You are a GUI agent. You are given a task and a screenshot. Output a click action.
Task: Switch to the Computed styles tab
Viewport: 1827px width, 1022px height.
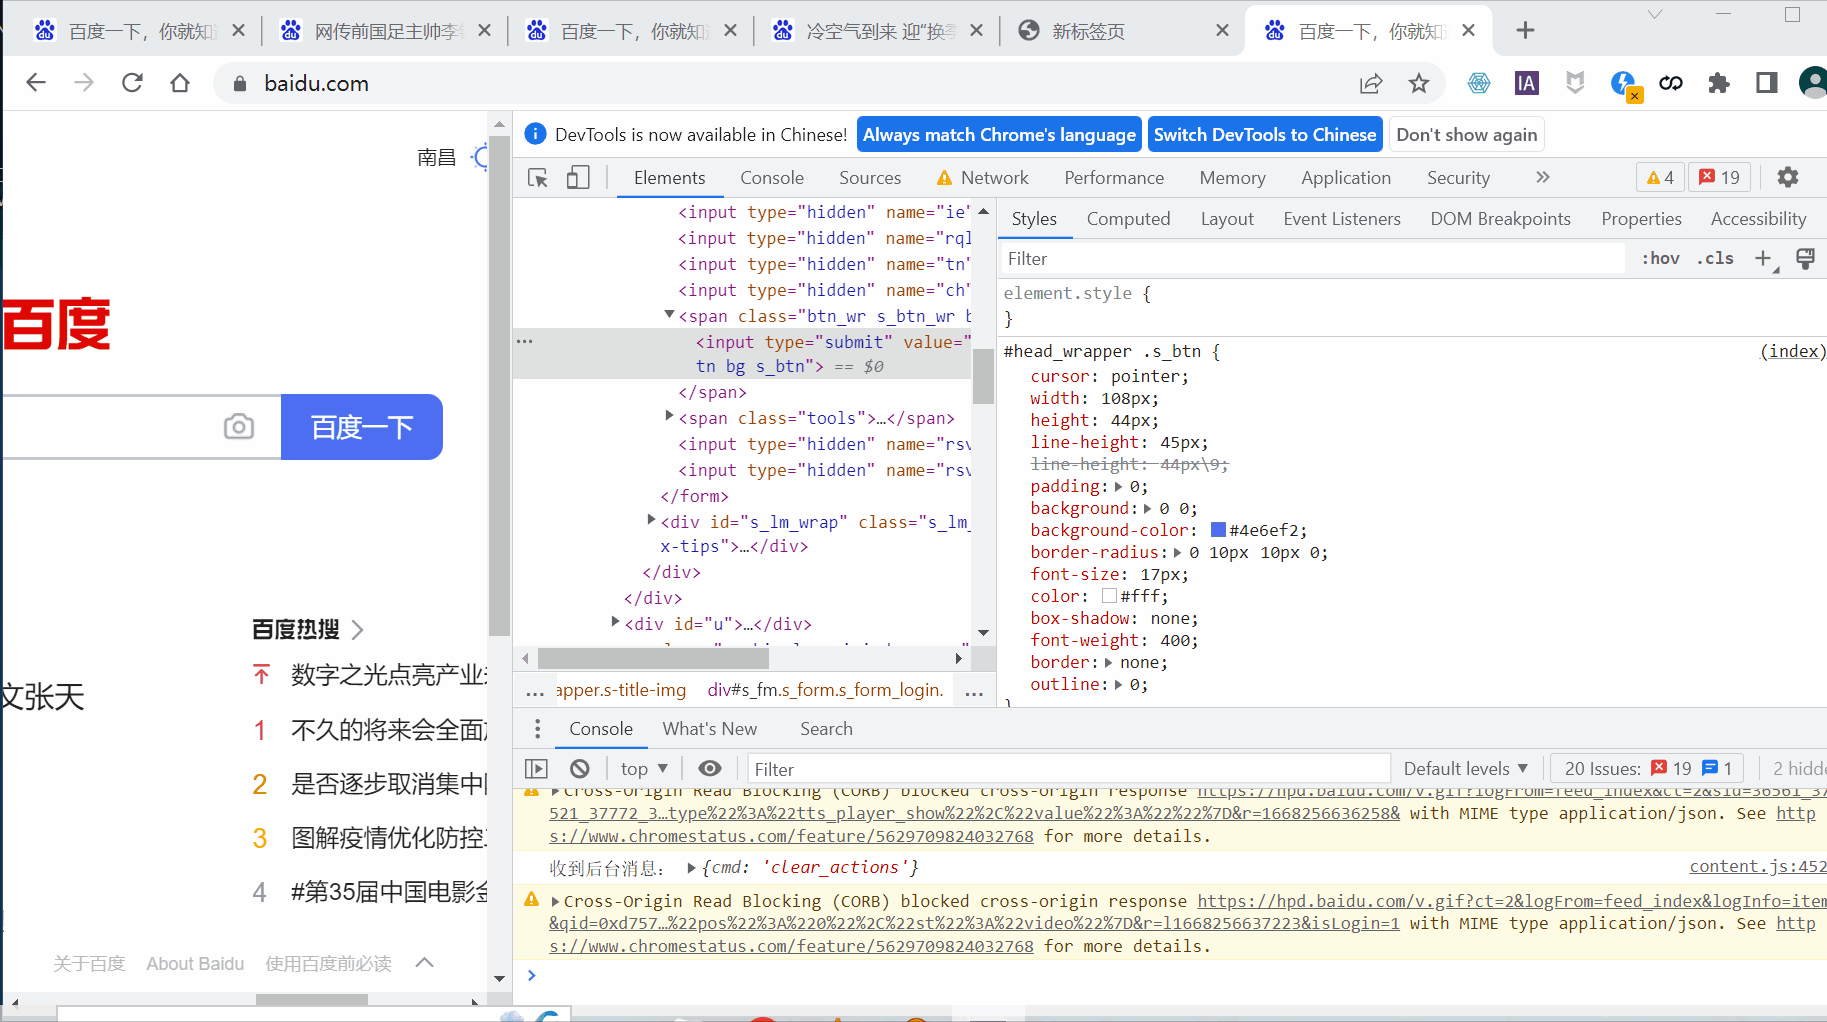(1128, 219)
